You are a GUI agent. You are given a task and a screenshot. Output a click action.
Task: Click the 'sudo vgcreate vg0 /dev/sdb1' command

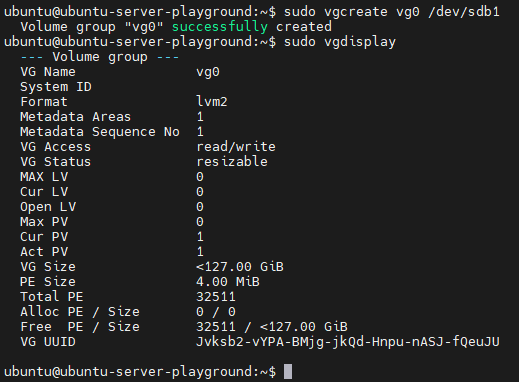click(x=392, y=12)
